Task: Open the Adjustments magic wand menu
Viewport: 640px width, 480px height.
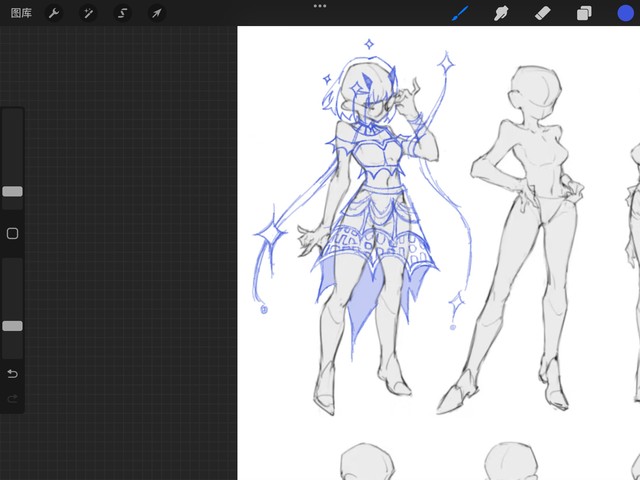Action: [88, 13]
